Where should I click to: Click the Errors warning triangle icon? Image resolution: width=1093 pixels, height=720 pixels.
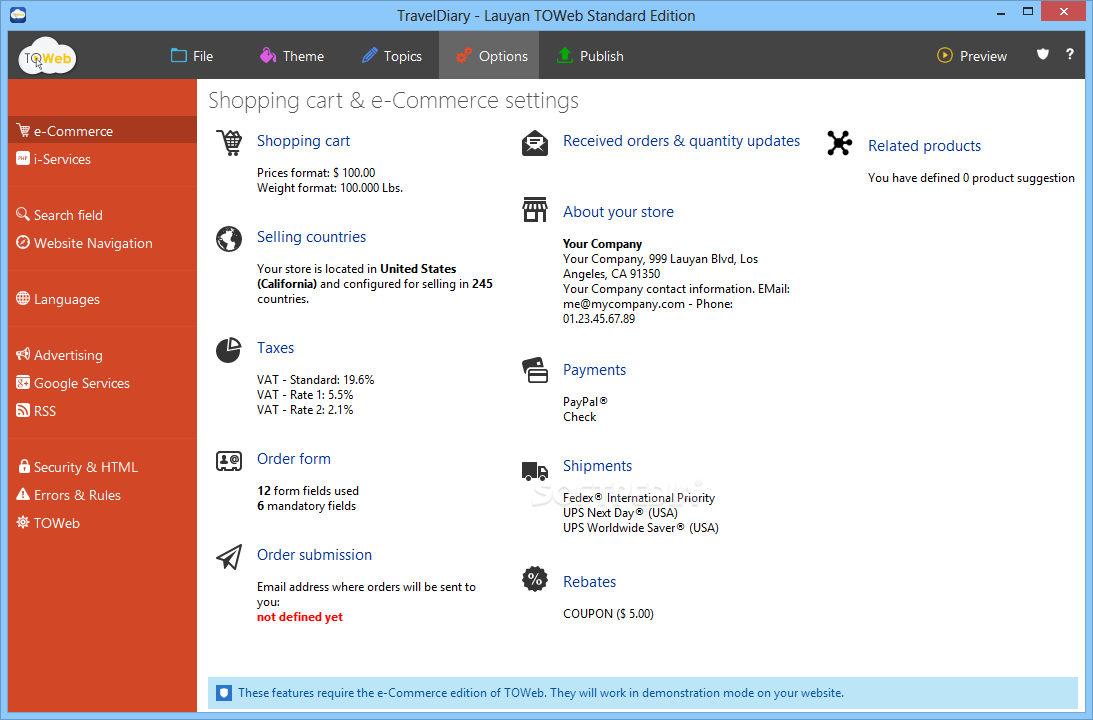click(x=23, y=494)
